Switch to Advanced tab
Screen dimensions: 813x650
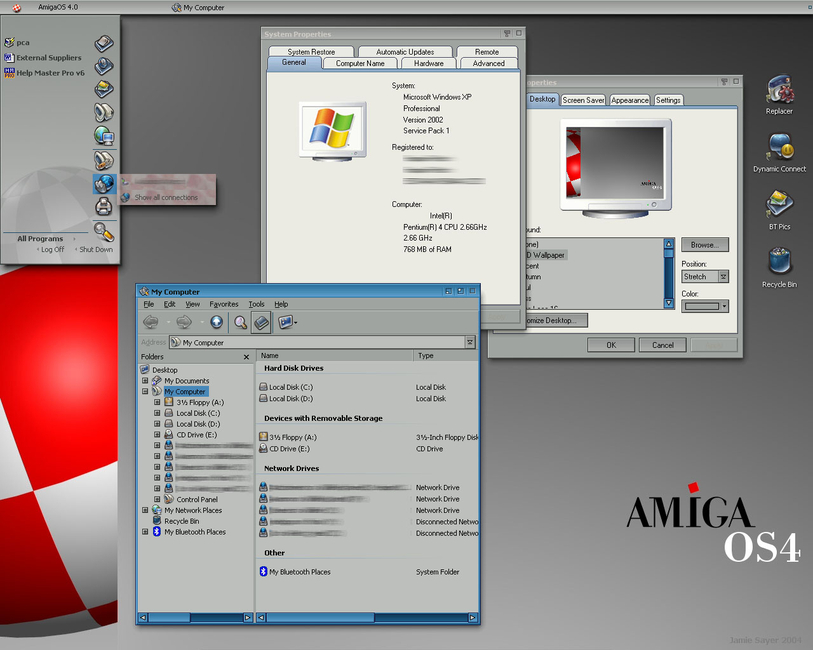tap(488, 63)
